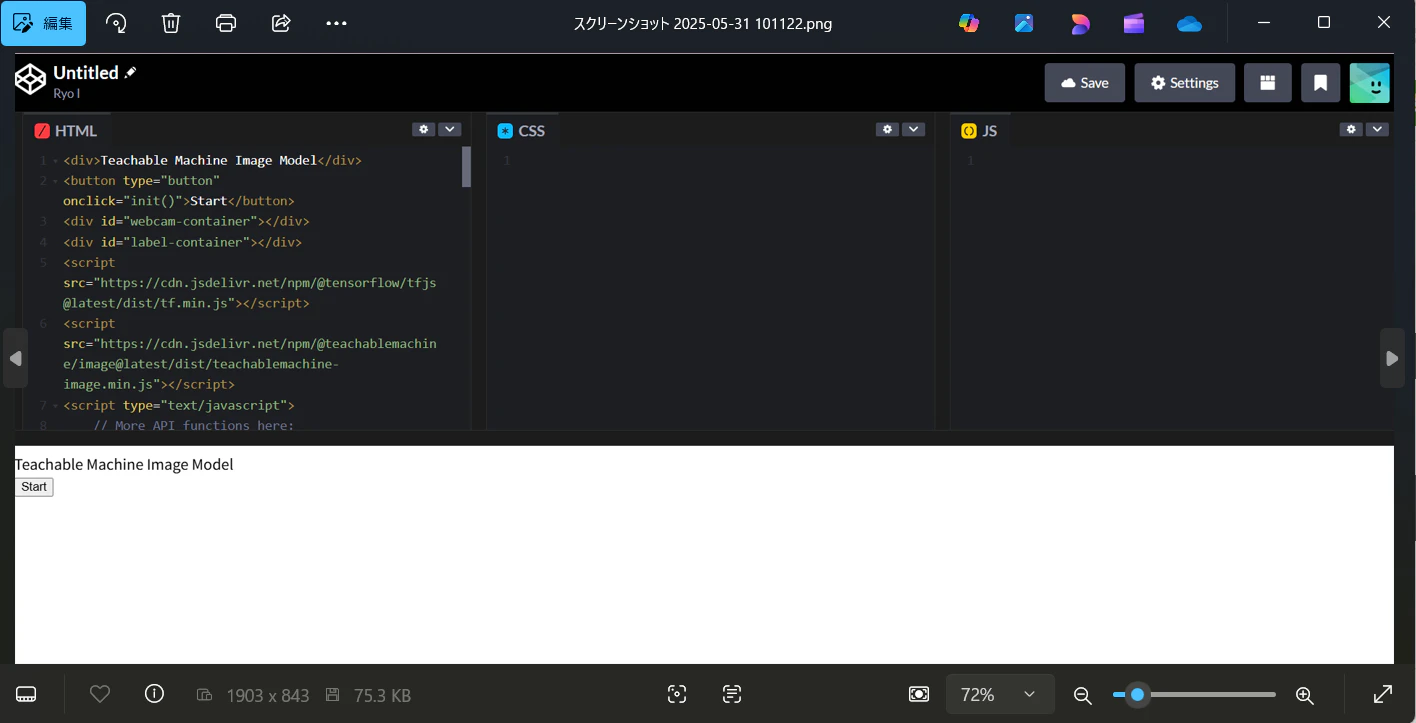This screenshot has height=723, width=1416.
Task: Open the HTML editor gear settings
Action: (424, 129)
